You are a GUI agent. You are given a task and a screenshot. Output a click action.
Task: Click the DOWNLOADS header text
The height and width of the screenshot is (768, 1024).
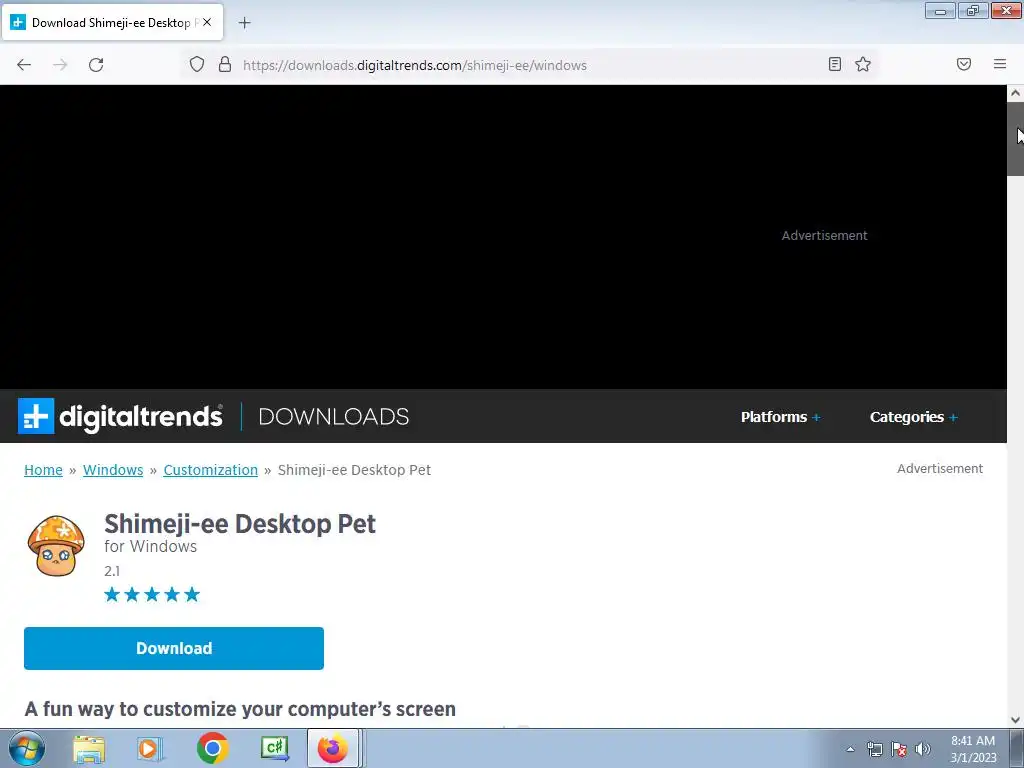click(334, 417)
